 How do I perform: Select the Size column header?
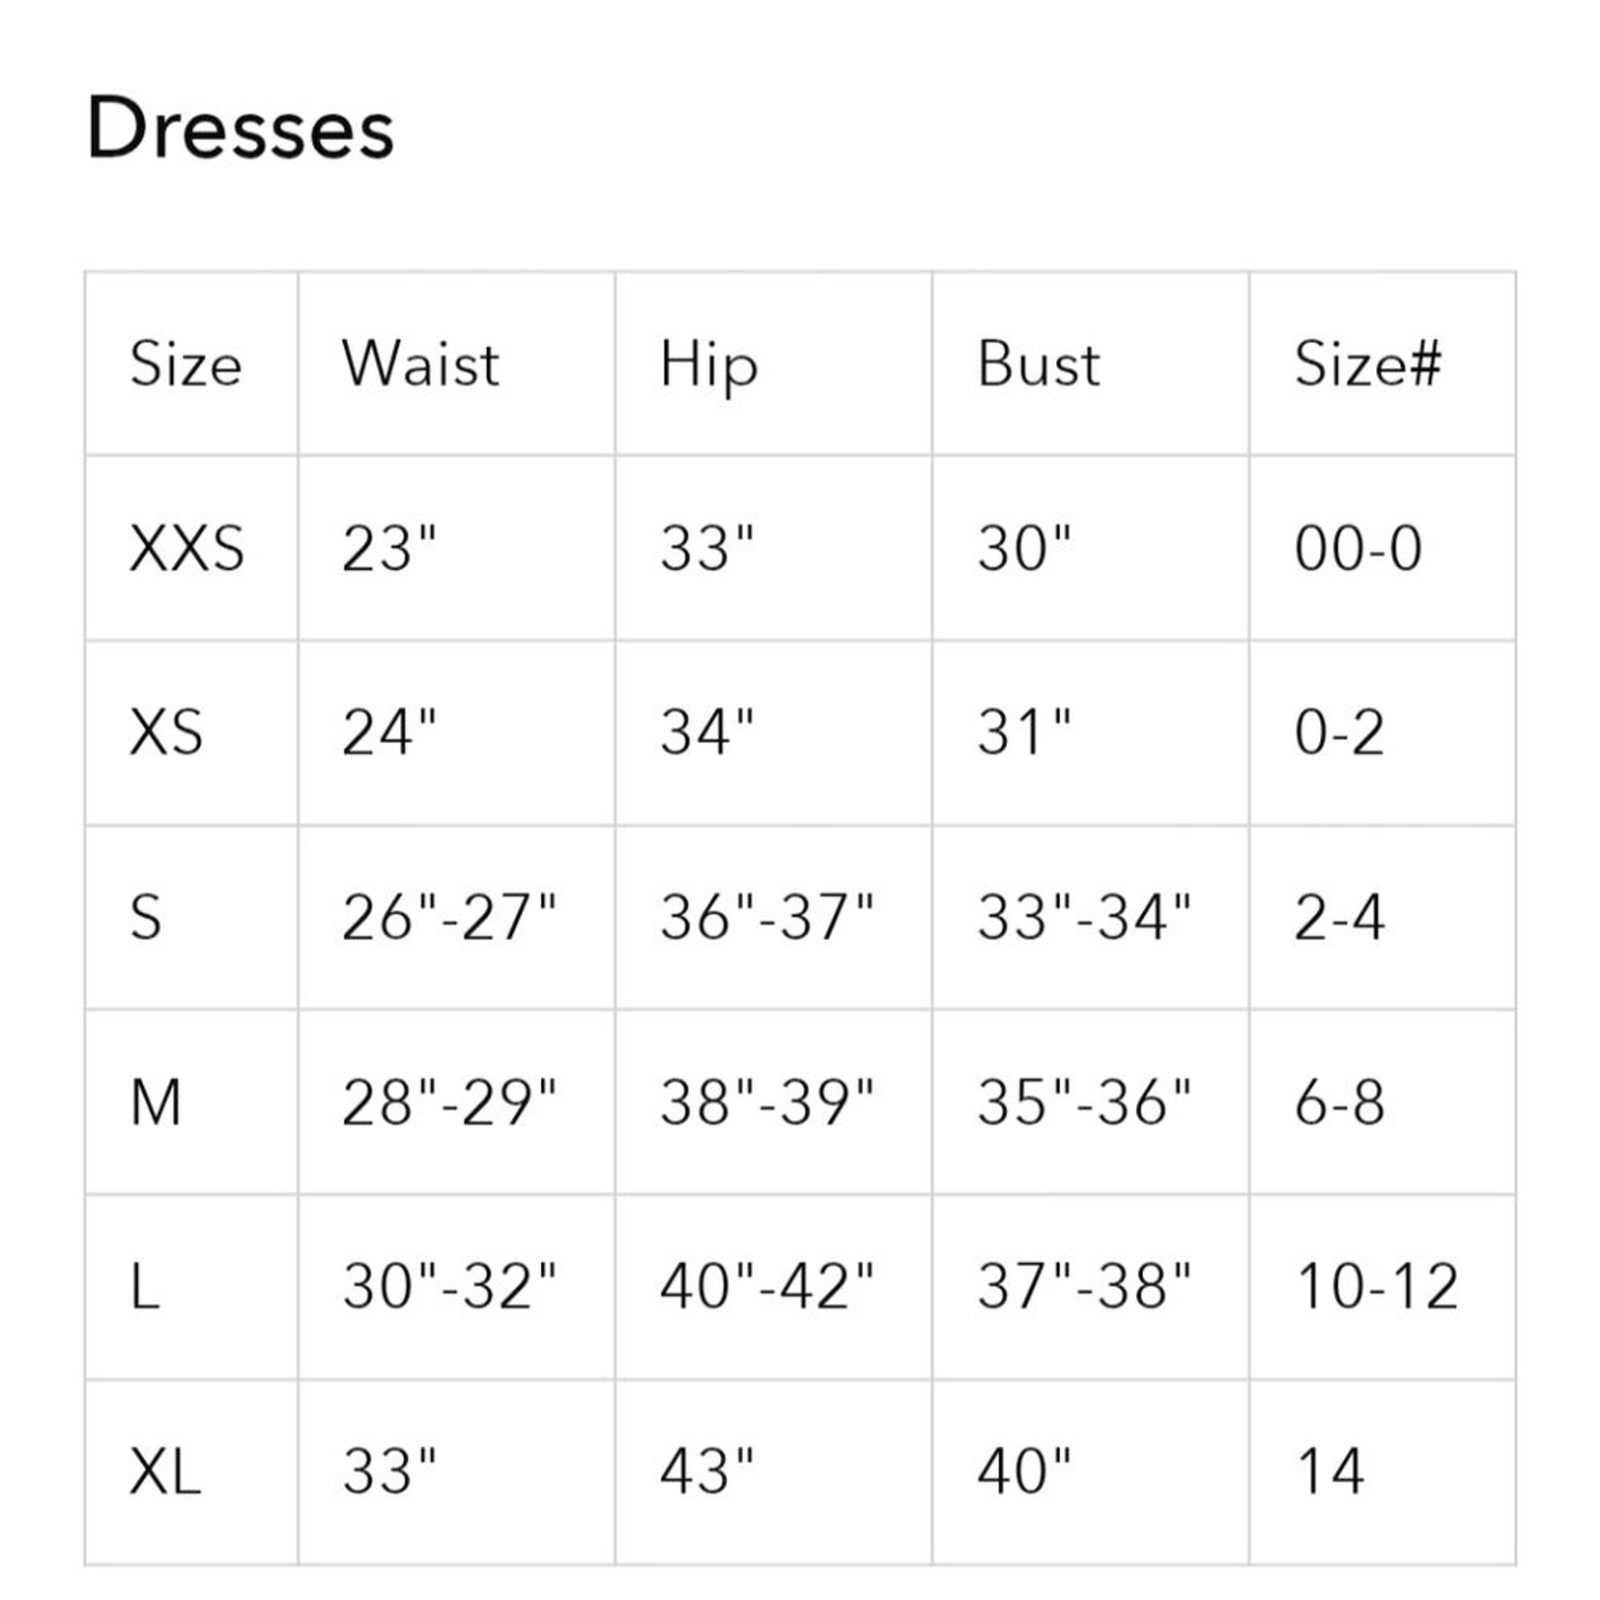[186, 363]
